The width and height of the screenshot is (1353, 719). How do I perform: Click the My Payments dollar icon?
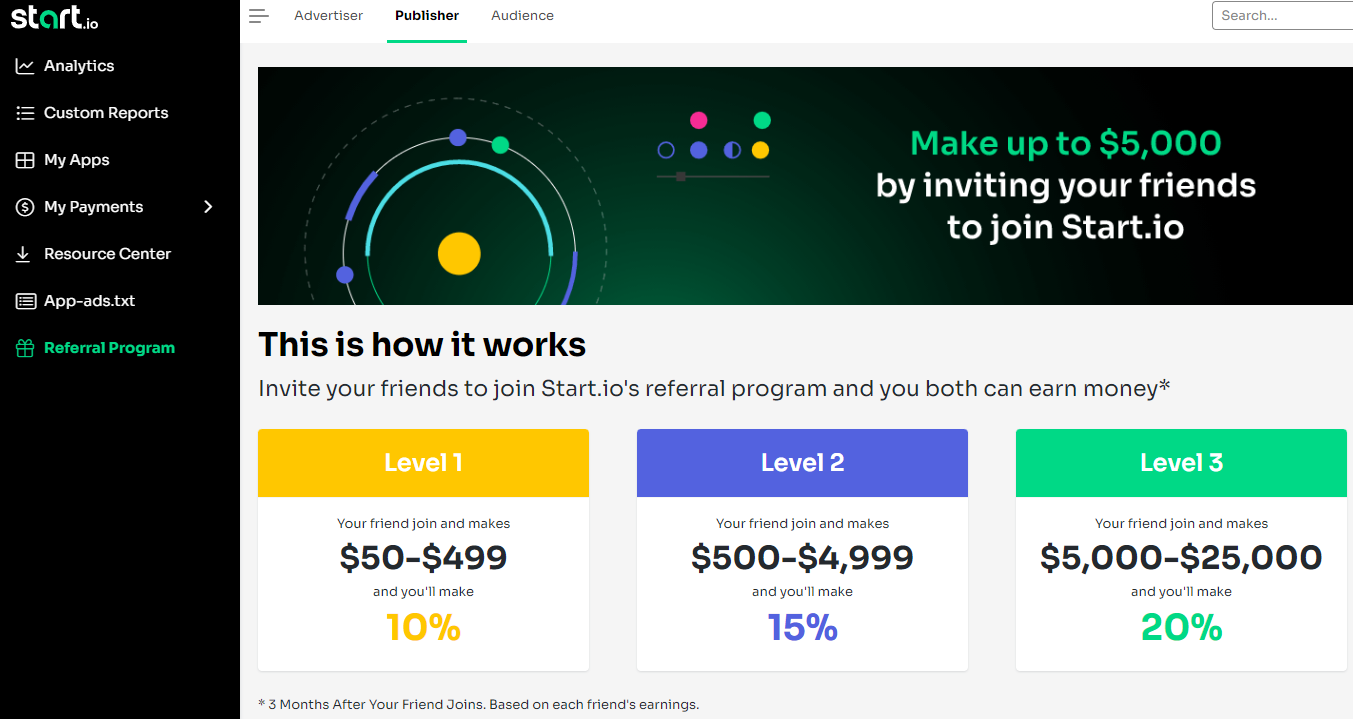click(25, 207)
